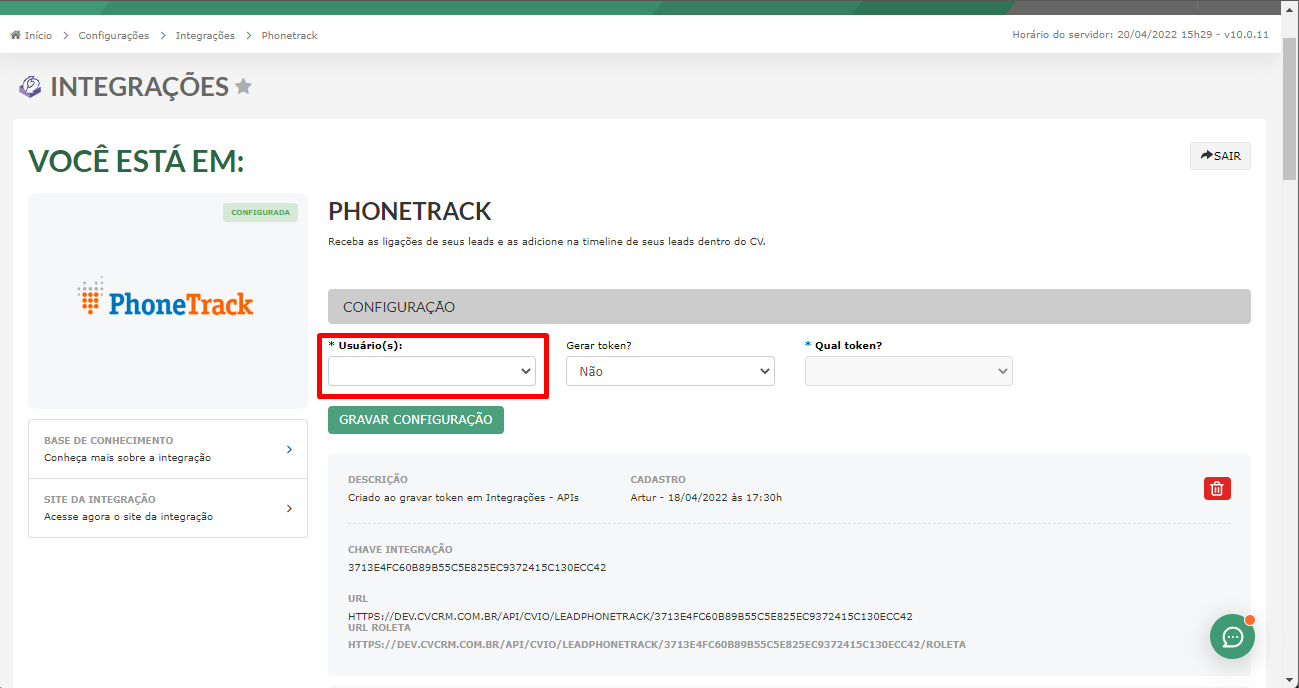The width and height of the screenshot is (1299, 688).
Task: Click 'Artur - 18/04/2022 às 17:30h' text
Action: pos(706,497)
